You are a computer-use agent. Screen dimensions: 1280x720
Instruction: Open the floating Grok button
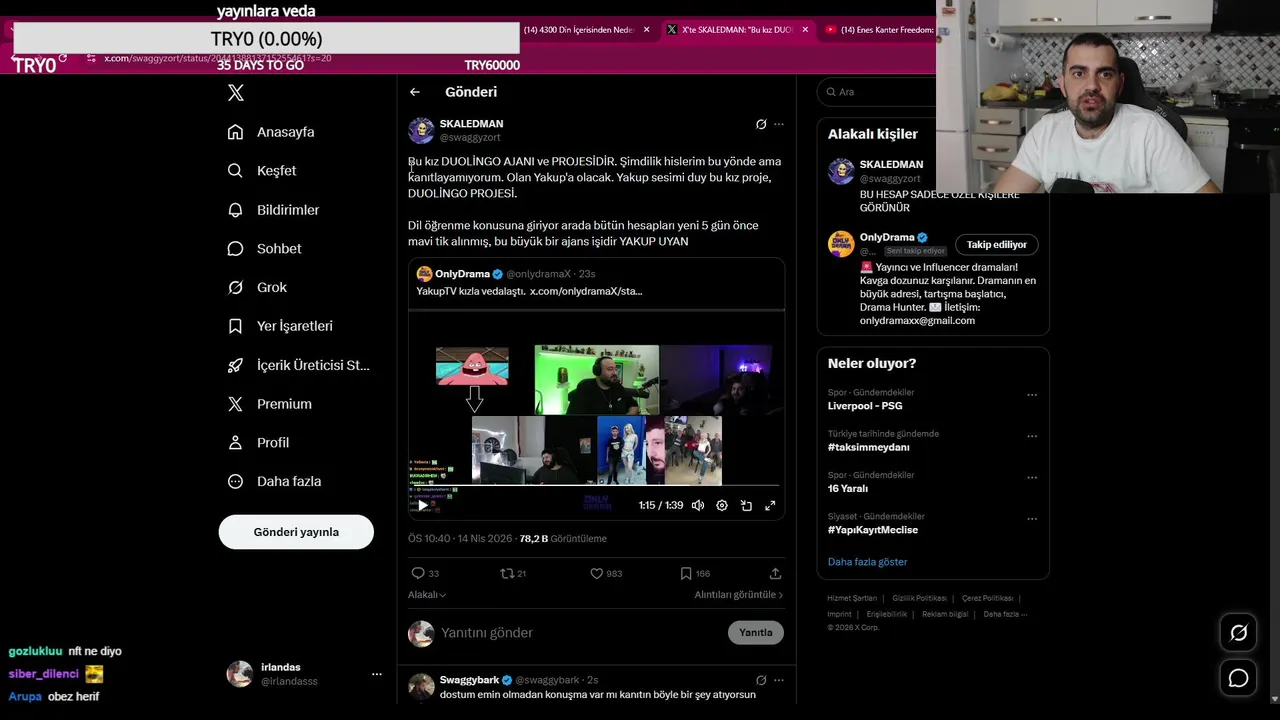coord(1238,633)
